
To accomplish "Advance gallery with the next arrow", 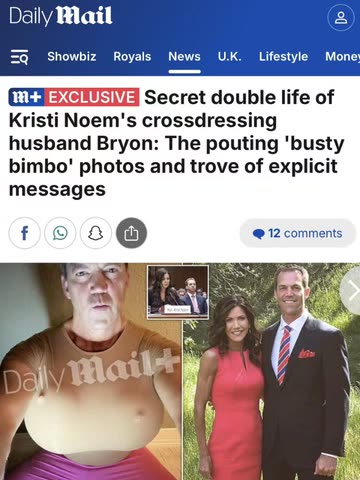I will (x=351, y=291).
